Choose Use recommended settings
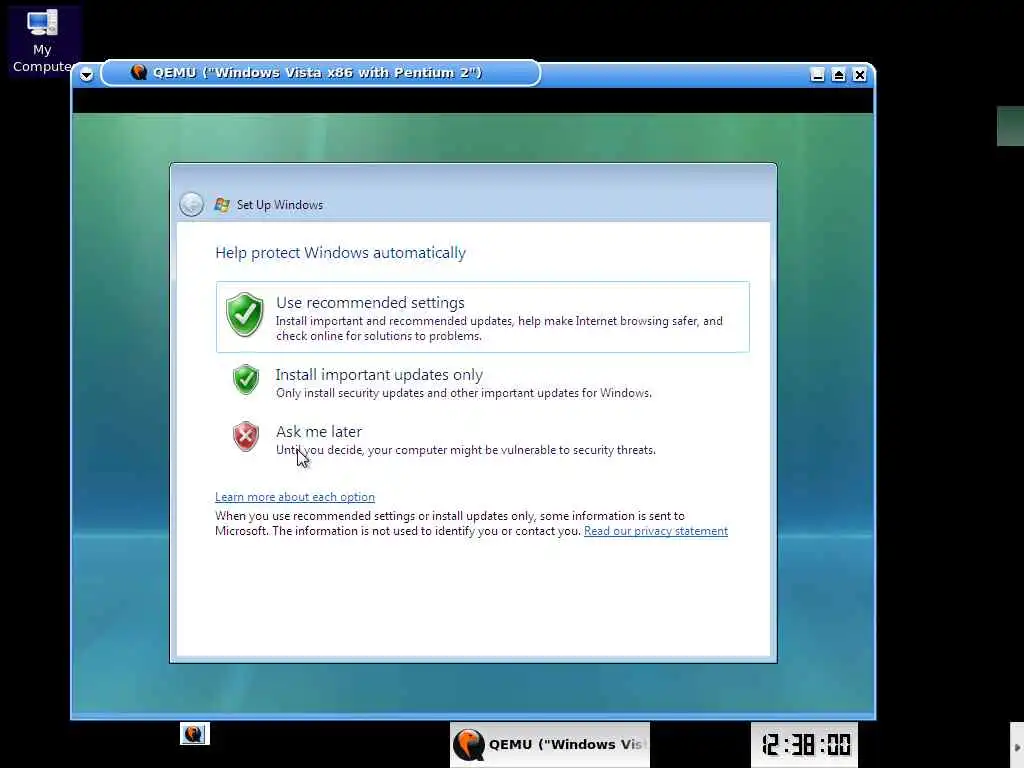1024x768 pixels. click(483, 317)
